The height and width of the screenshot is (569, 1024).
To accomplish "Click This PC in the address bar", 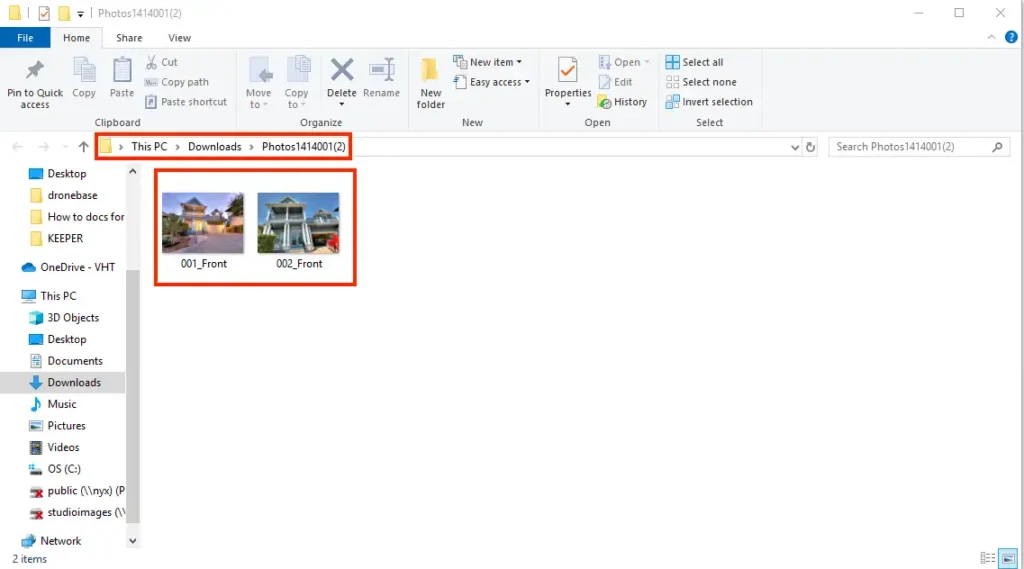I will [x=149, y=147].
